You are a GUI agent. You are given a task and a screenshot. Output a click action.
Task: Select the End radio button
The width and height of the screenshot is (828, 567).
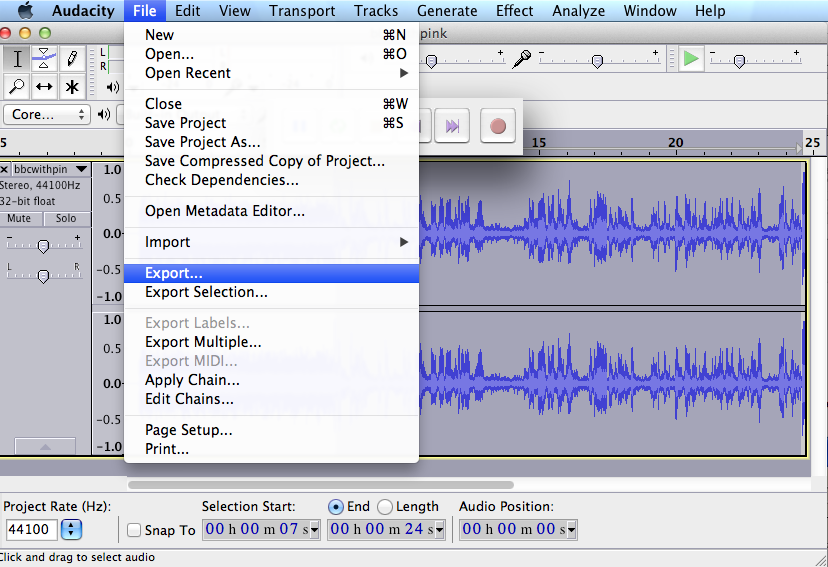[x=336, y=507]
